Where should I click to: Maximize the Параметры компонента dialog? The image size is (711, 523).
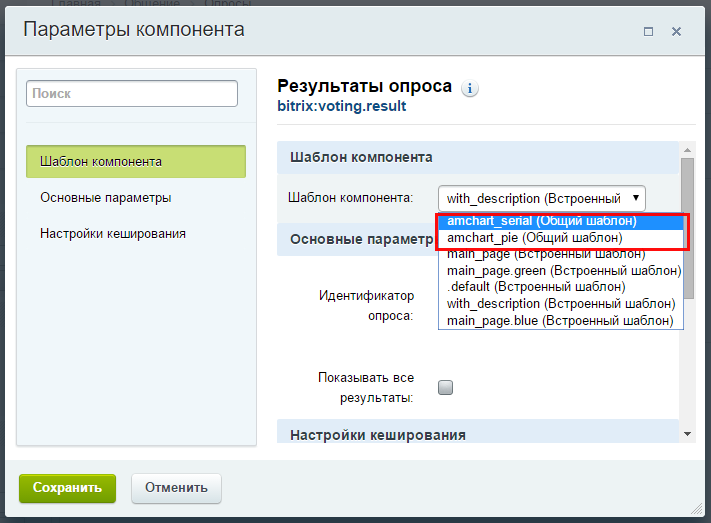[648, 31]
